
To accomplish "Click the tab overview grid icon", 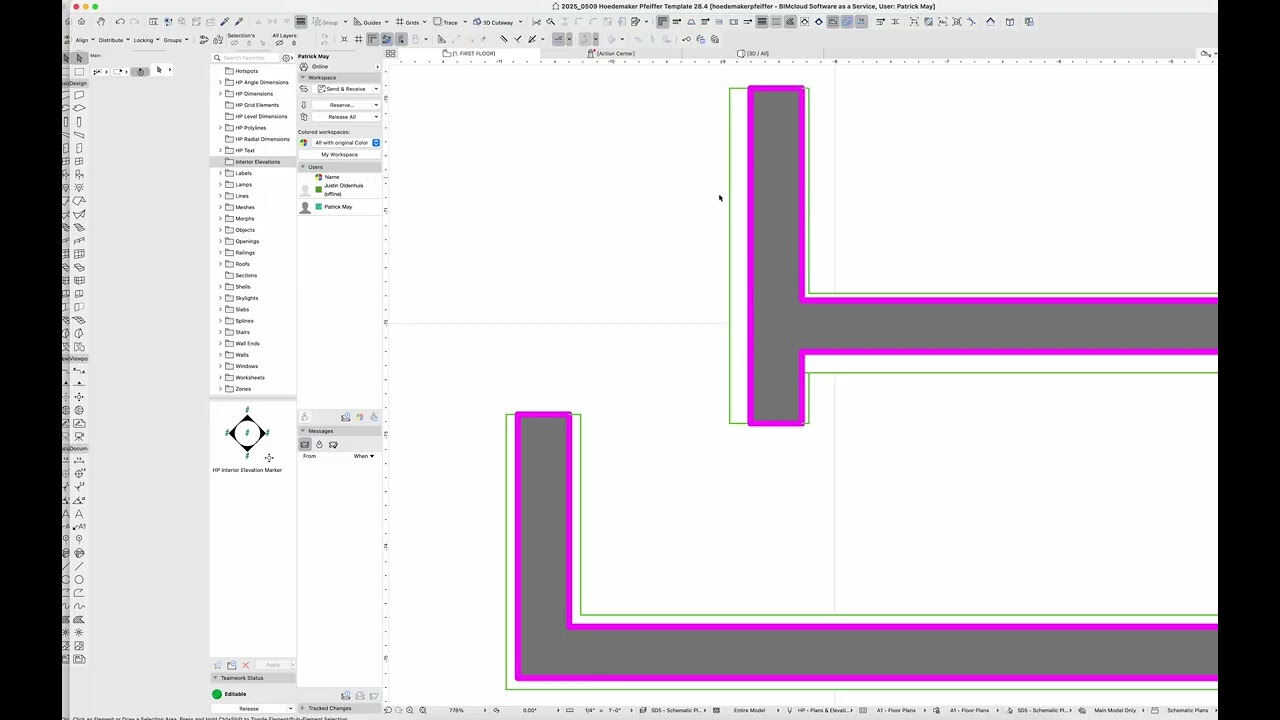I will click(391, 53).
